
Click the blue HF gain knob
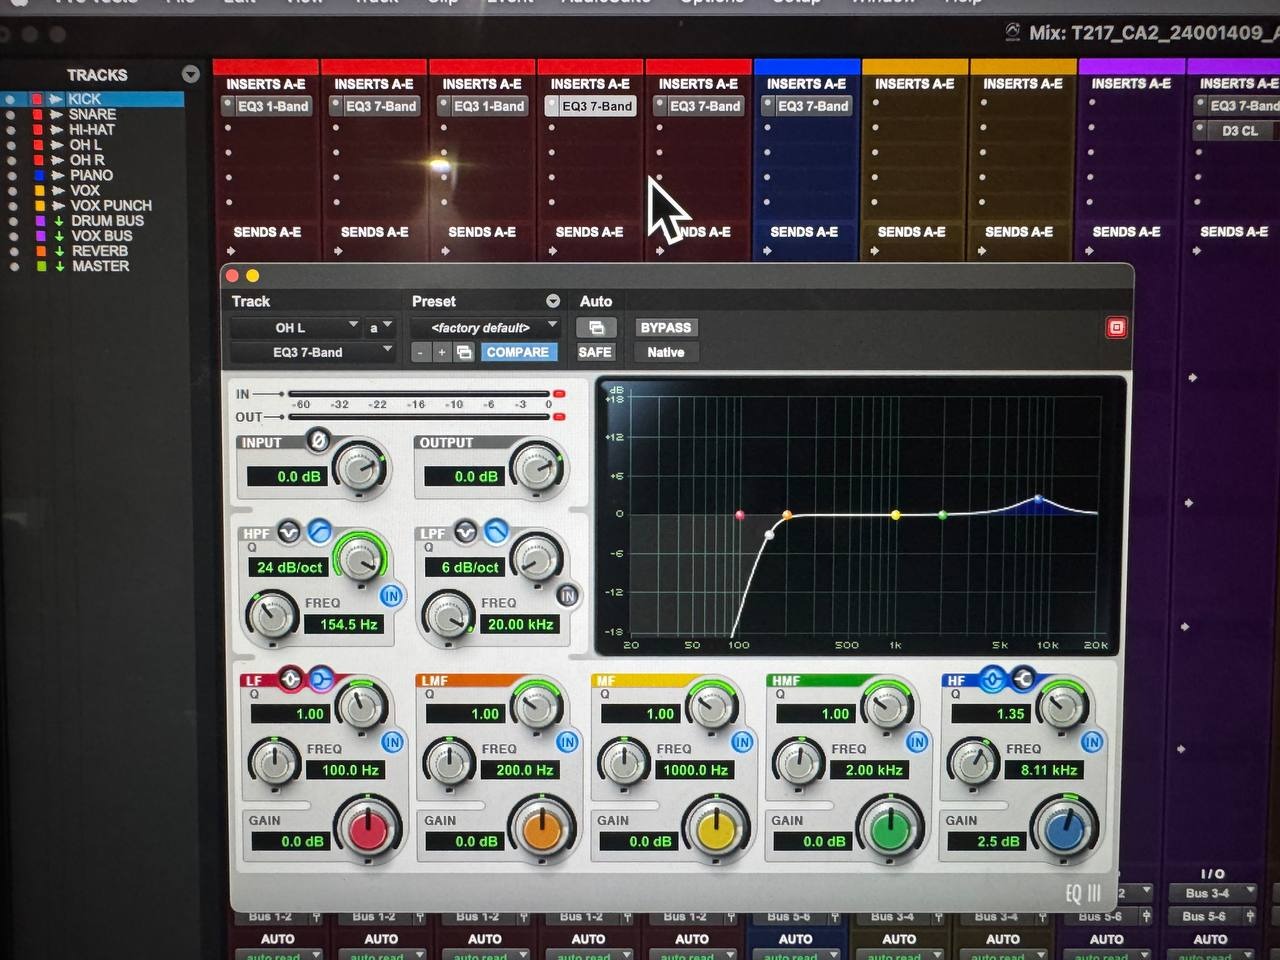1064,829
